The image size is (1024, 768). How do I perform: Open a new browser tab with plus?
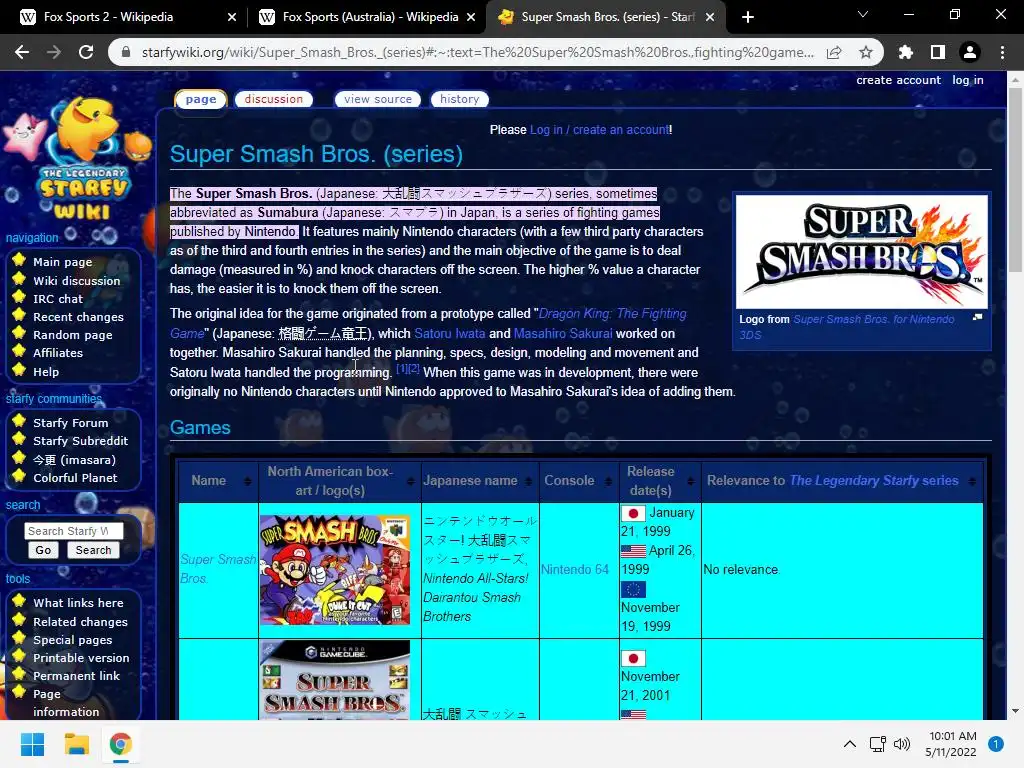pyautogui.click(x=748, y=17)
